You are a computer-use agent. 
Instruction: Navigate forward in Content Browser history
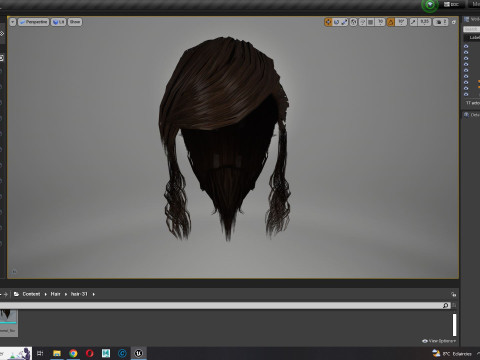[x=6, y=294]
